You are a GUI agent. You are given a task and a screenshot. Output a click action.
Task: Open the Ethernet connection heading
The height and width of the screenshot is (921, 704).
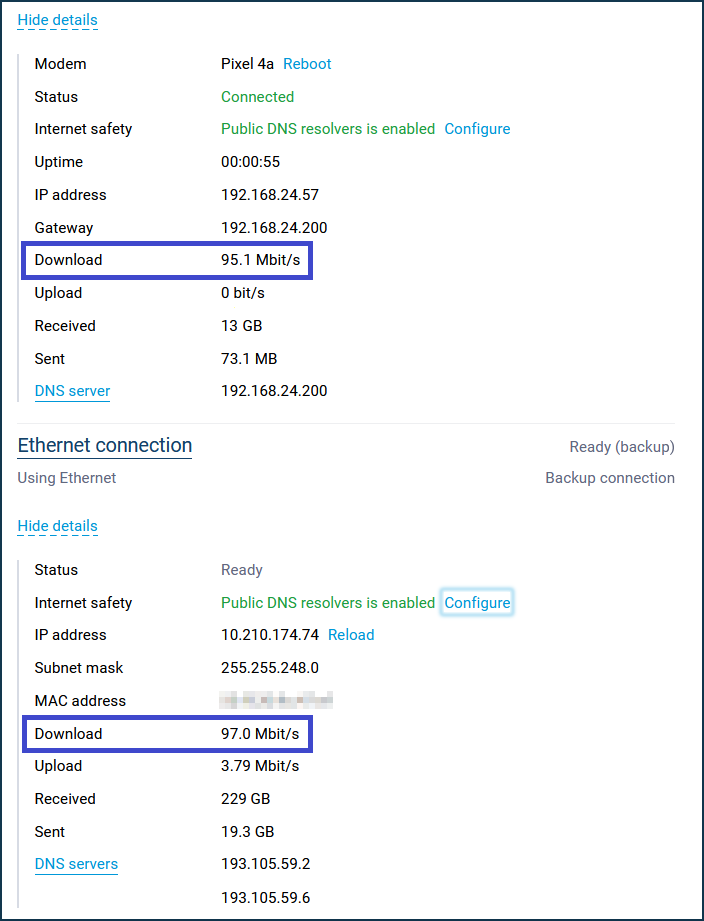pos(105,446)
